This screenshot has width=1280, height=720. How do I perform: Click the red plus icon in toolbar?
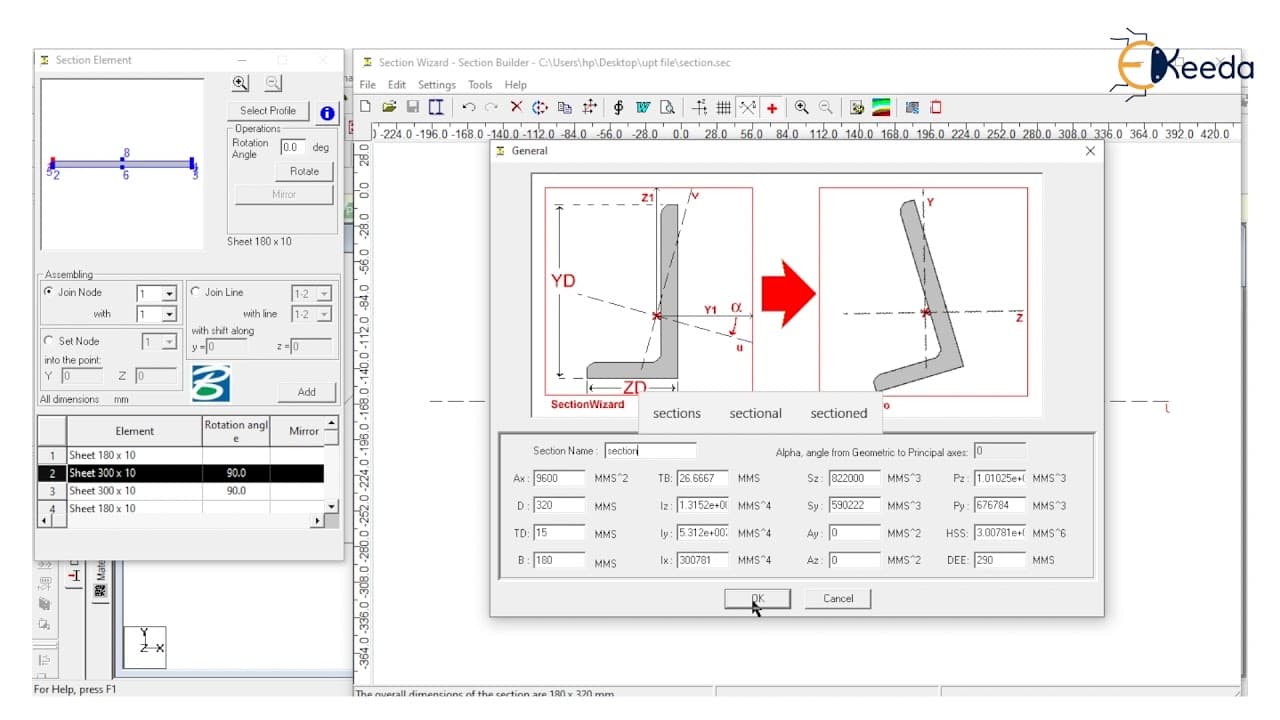point(772,107)
